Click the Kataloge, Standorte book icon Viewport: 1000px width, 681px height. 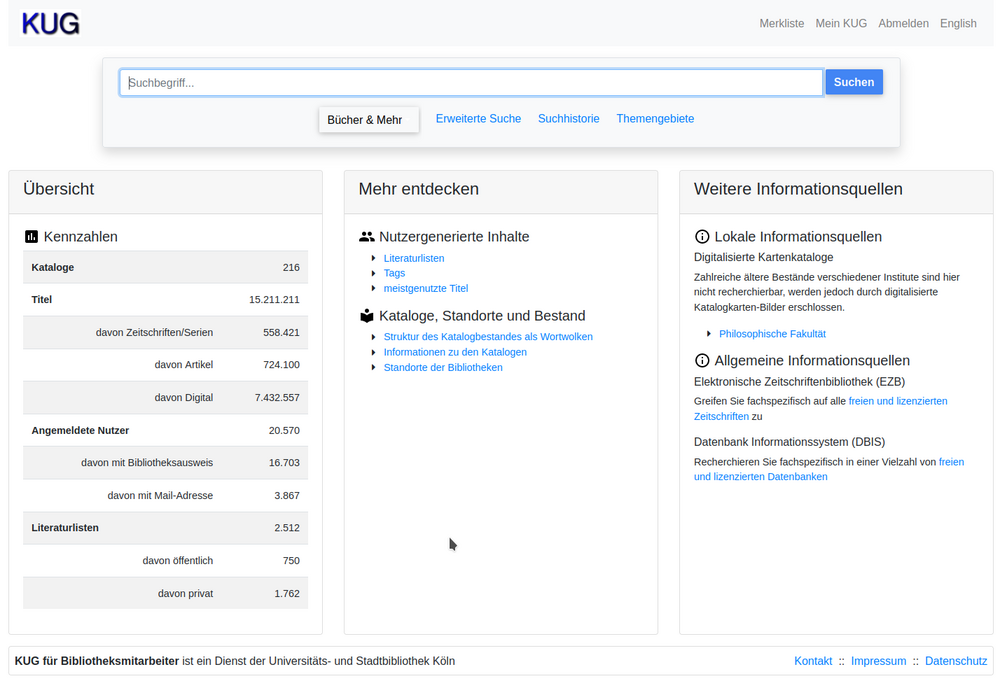point(367,316)
